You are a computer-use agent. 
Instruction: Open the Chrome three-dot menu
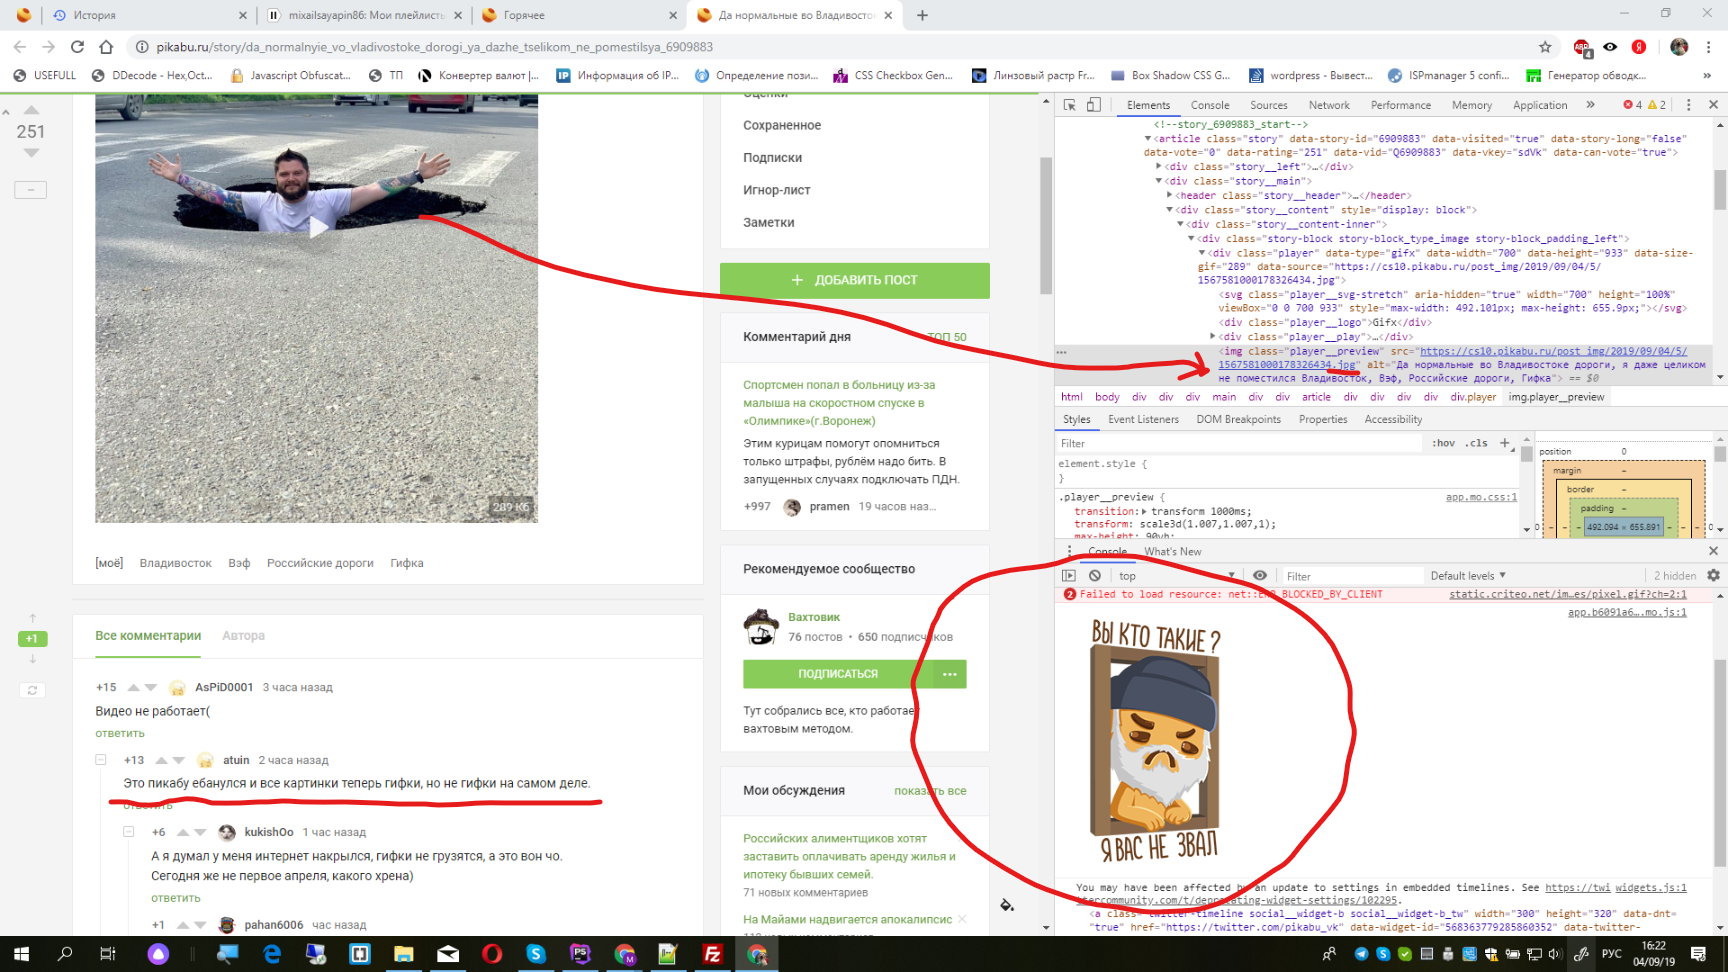point(1709,47)
